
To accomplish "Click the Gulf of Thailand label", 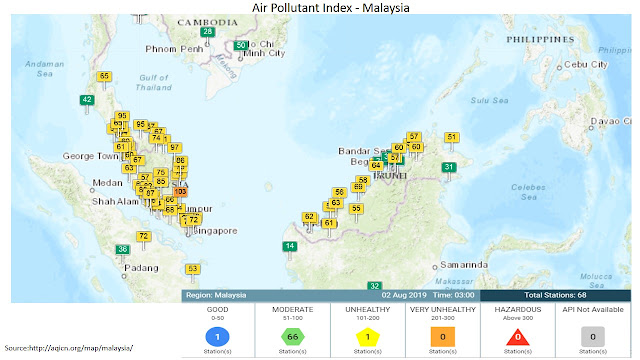I will click(154, 82).
